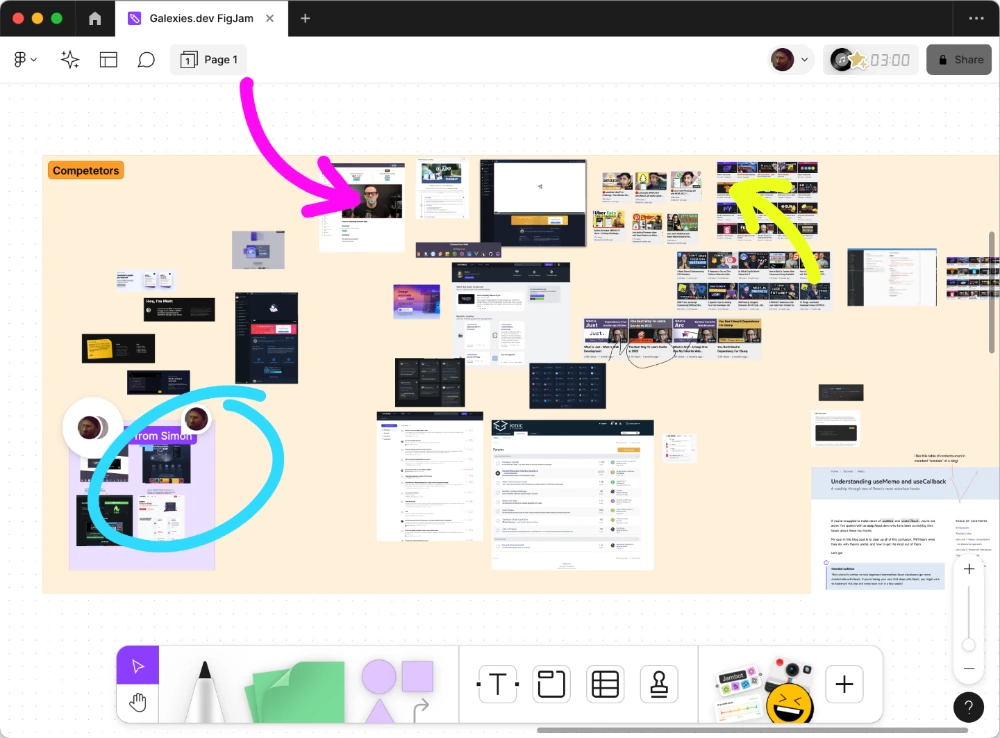Screen dimensions: 1000x738
Task: Switch to the Hand tool
Action: point(137,702)
